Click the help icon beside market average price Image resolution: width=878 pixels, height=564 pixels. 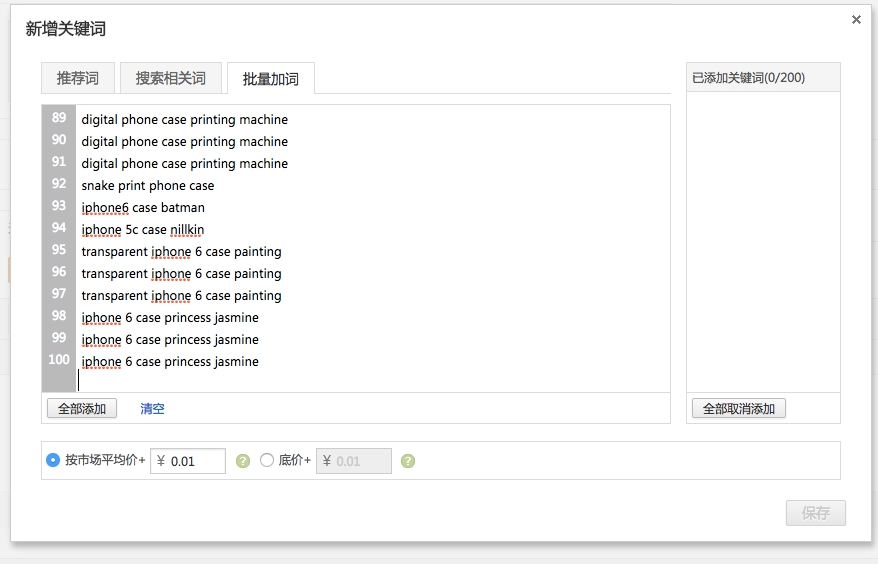click(242, 461)
